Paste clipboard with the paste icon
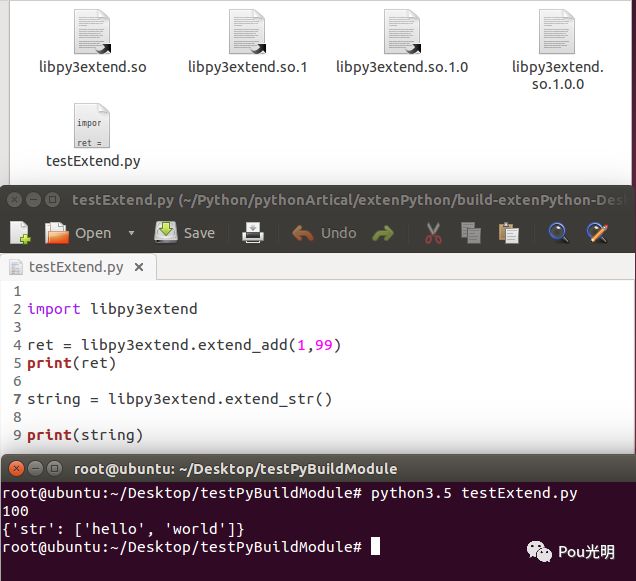 [508, 233]
